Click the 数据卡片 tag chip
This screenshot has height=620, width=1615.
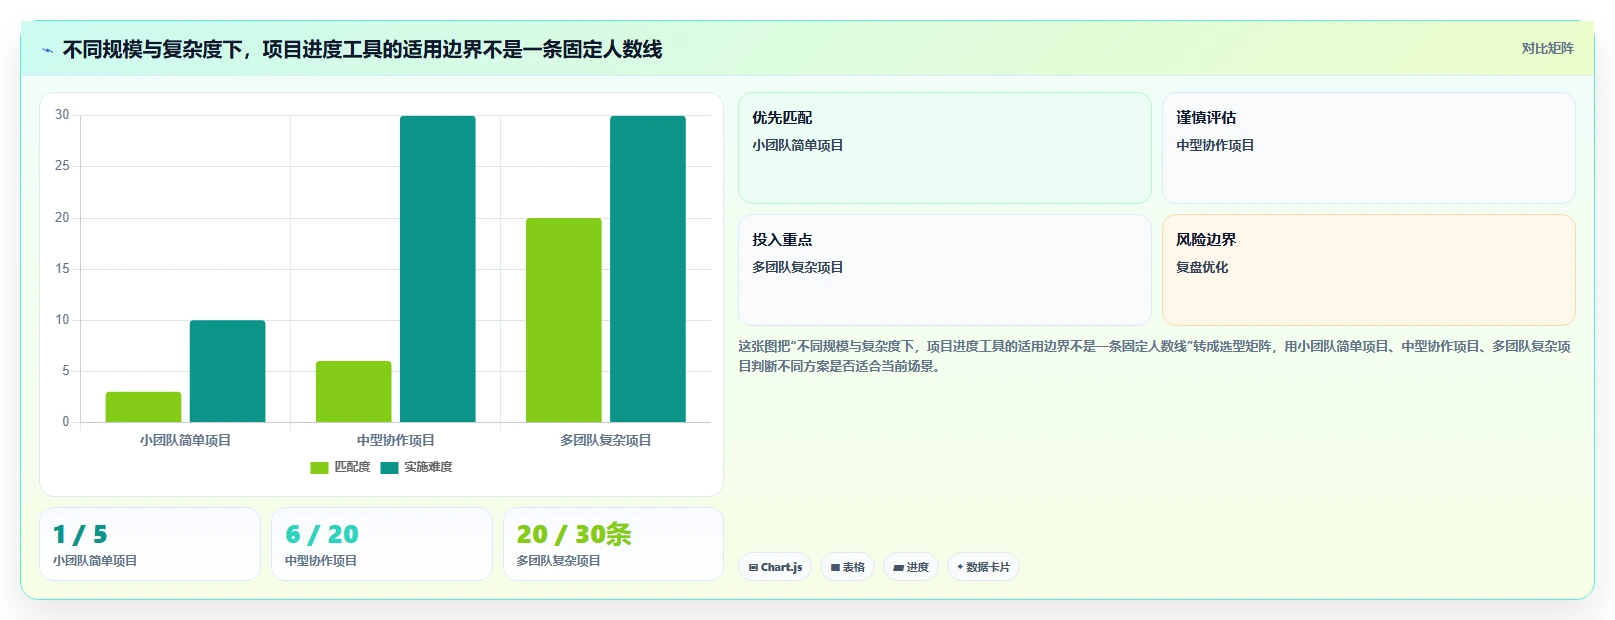click(983, 567)
